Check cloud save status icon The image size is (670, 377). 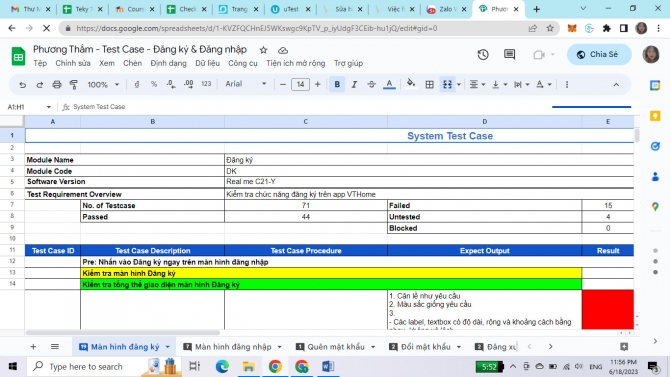(x=282, y=50)
